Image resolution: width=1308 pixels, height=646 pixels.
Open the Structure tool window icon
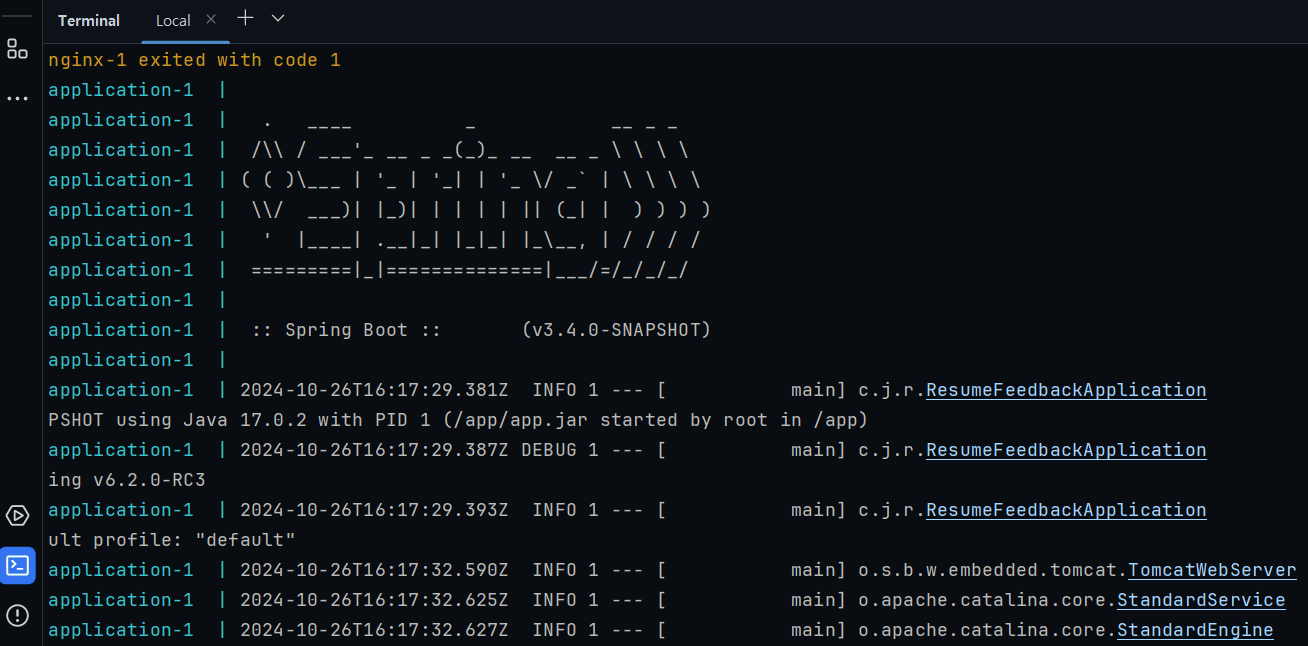pos(17,49)
